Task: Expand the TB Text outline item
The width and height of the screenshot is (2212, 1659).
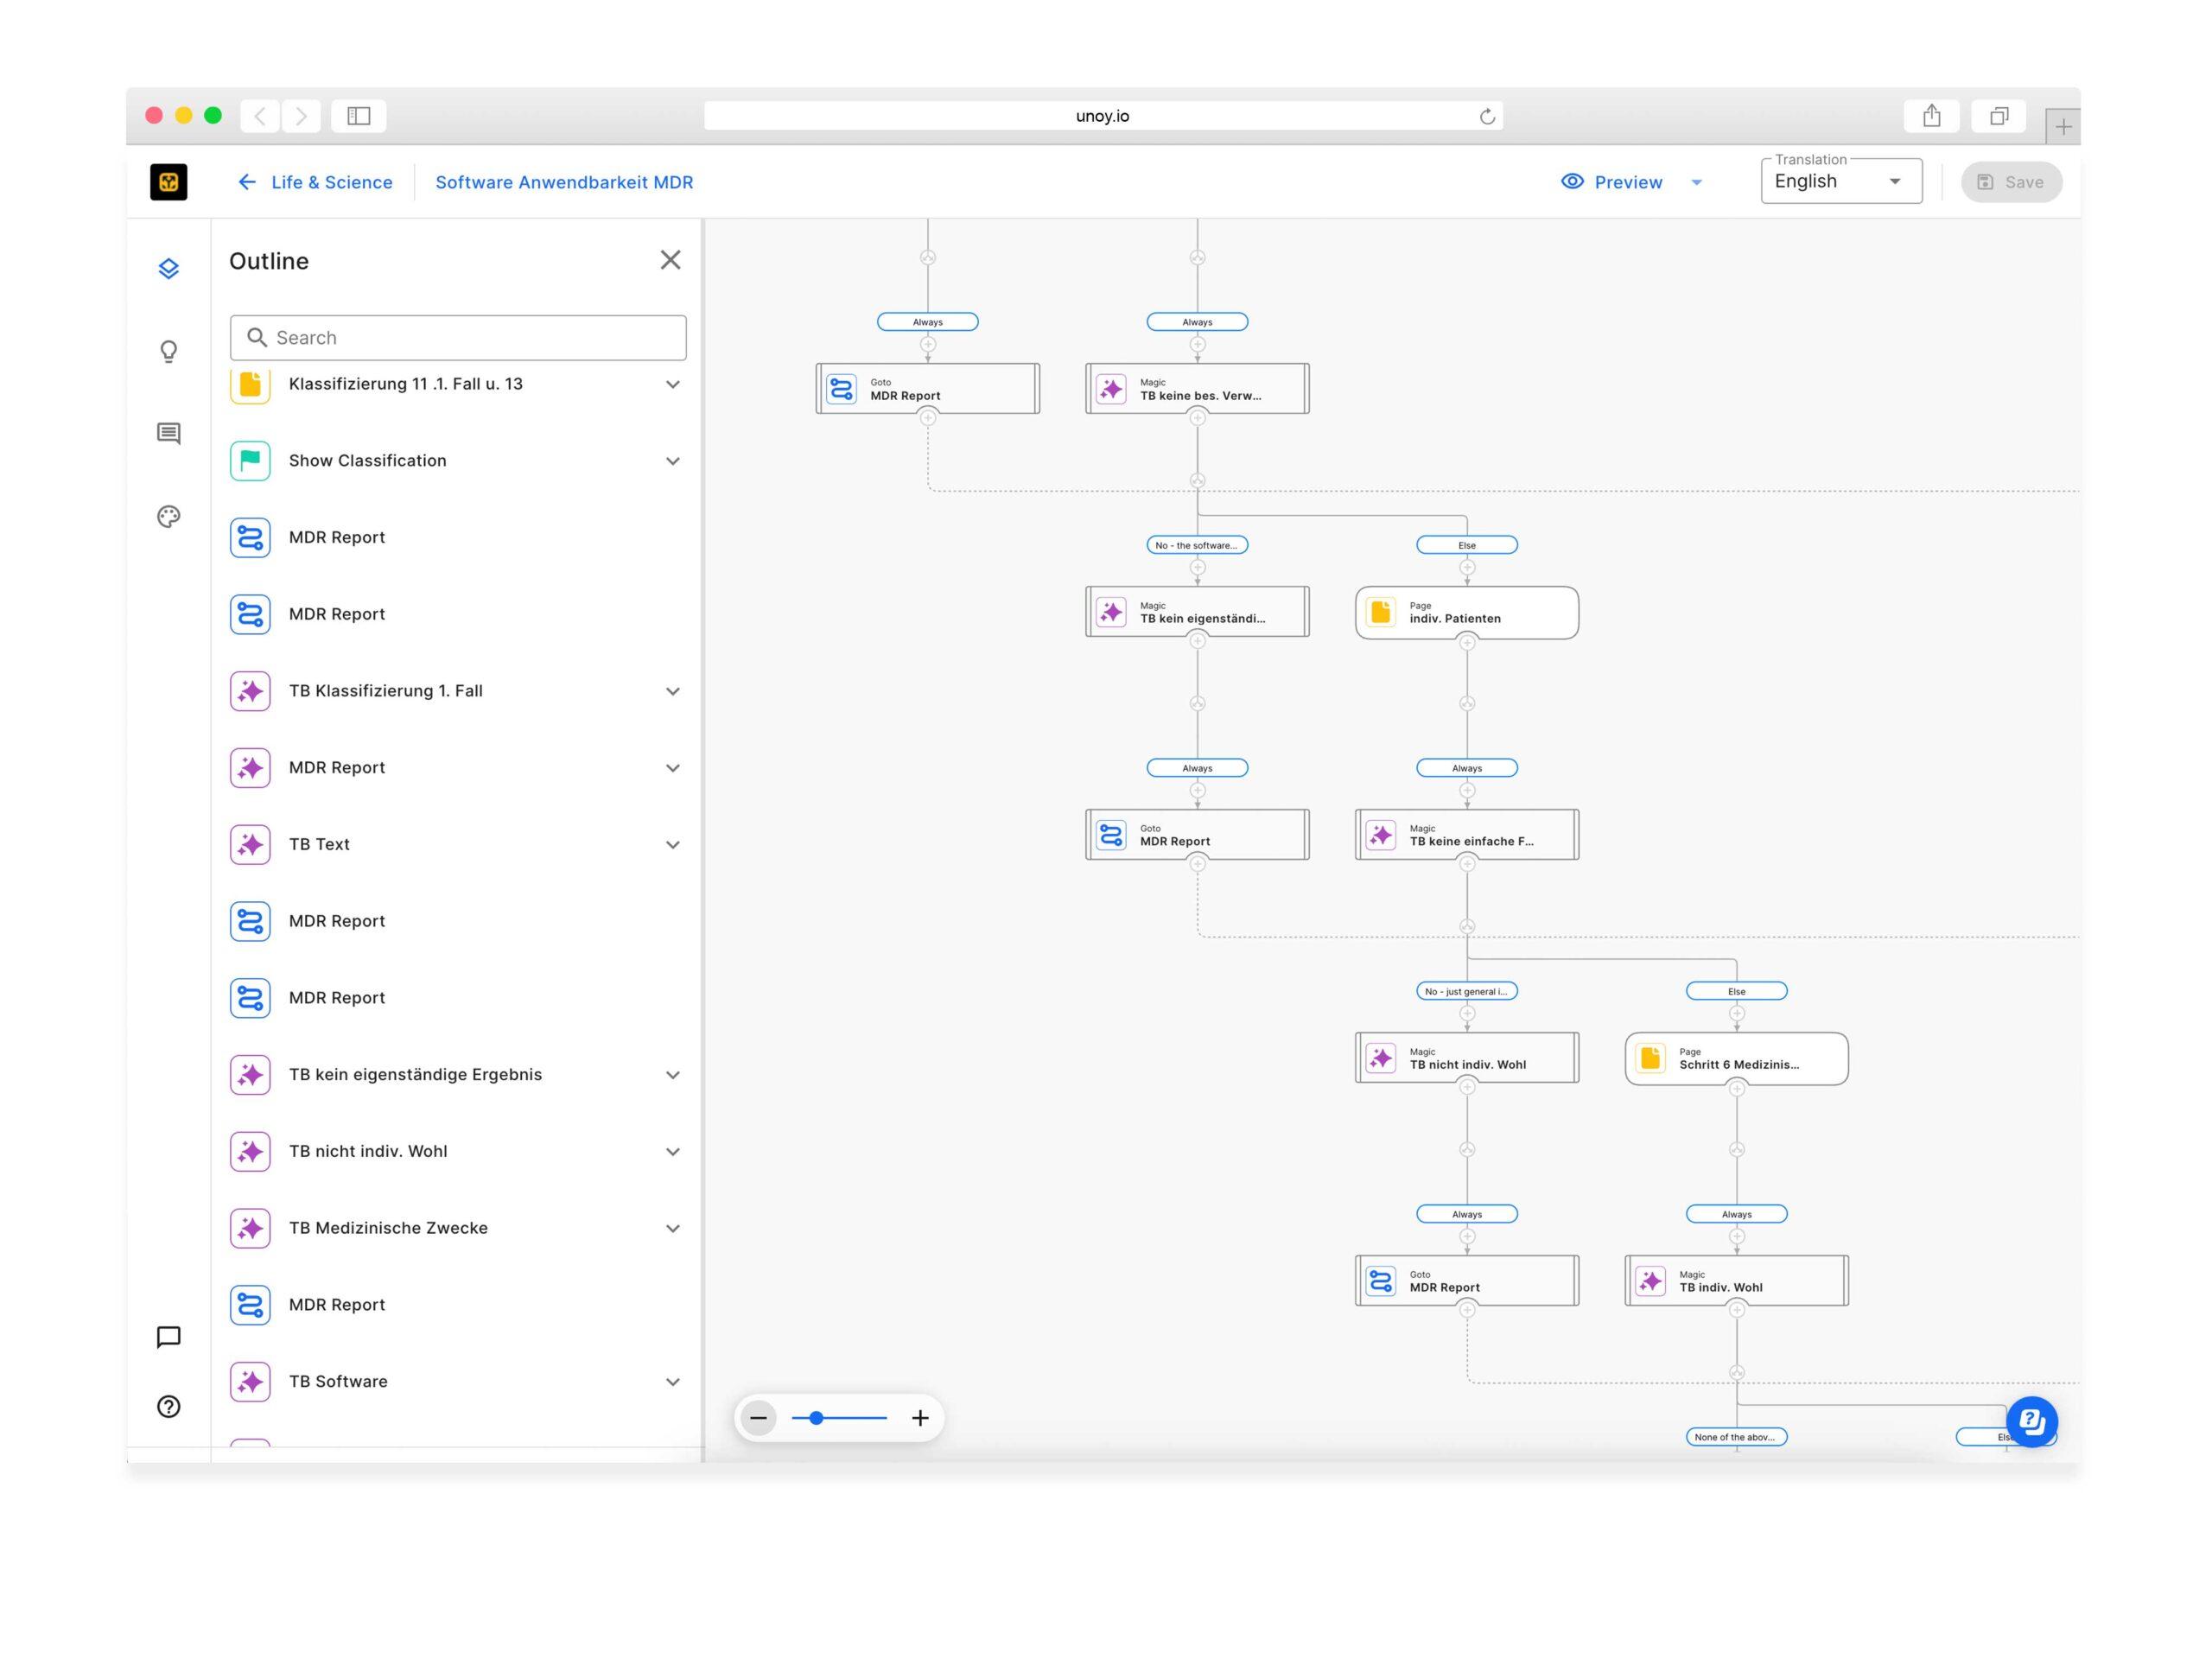Action: (x=673, y=845)
